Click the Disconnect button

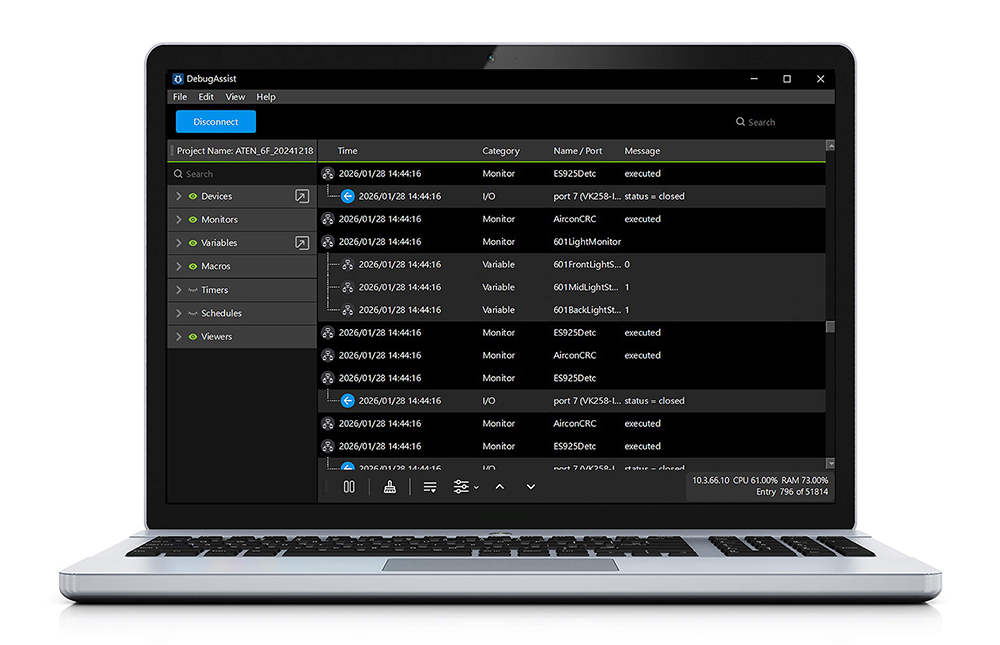pyautogui.click(x=216, y=122)
